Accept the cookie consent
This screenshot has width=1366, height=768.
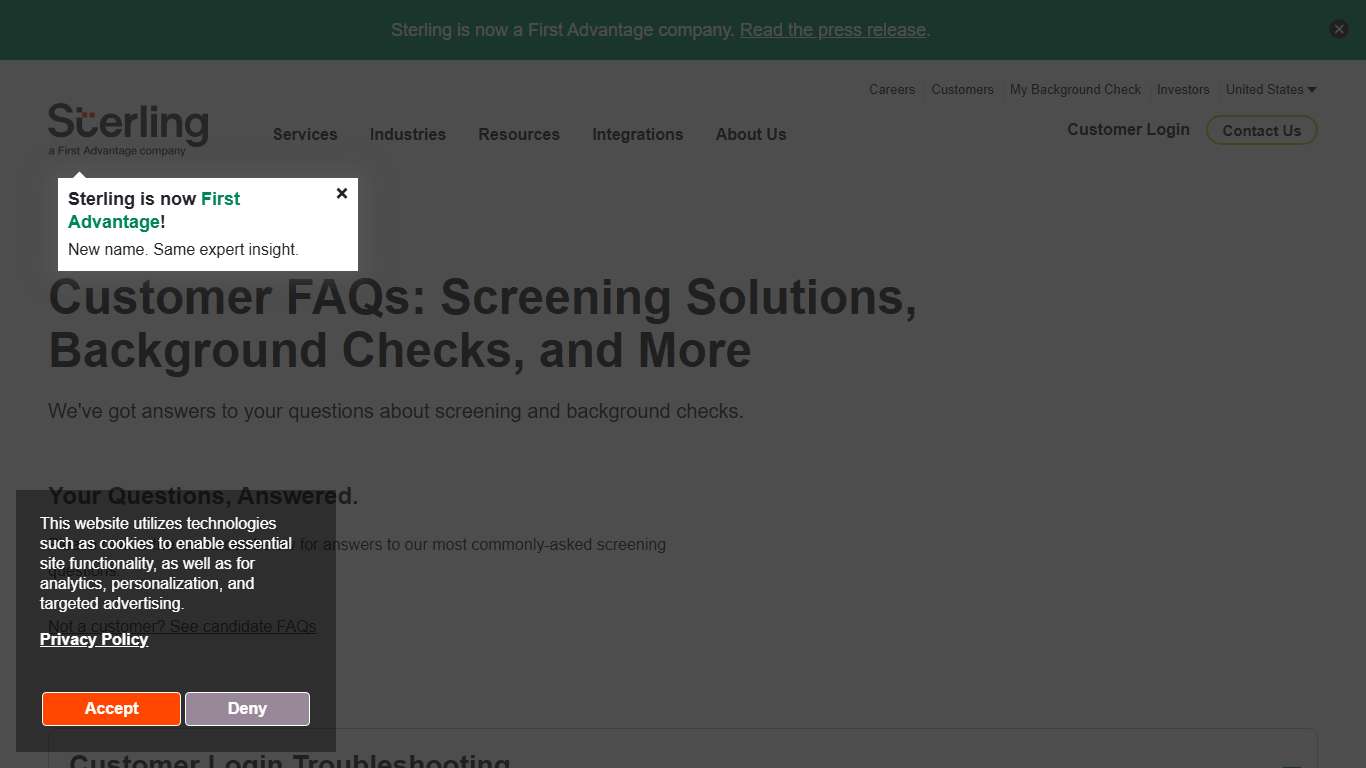111,708
